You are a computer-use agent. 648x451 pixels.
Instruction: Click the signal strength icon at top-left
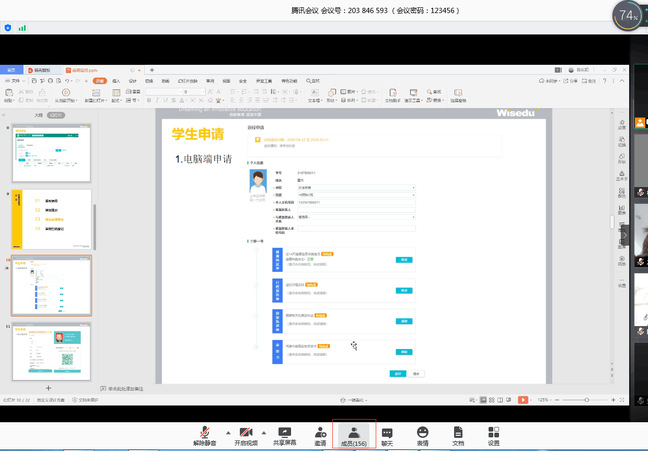pos(22,29)
